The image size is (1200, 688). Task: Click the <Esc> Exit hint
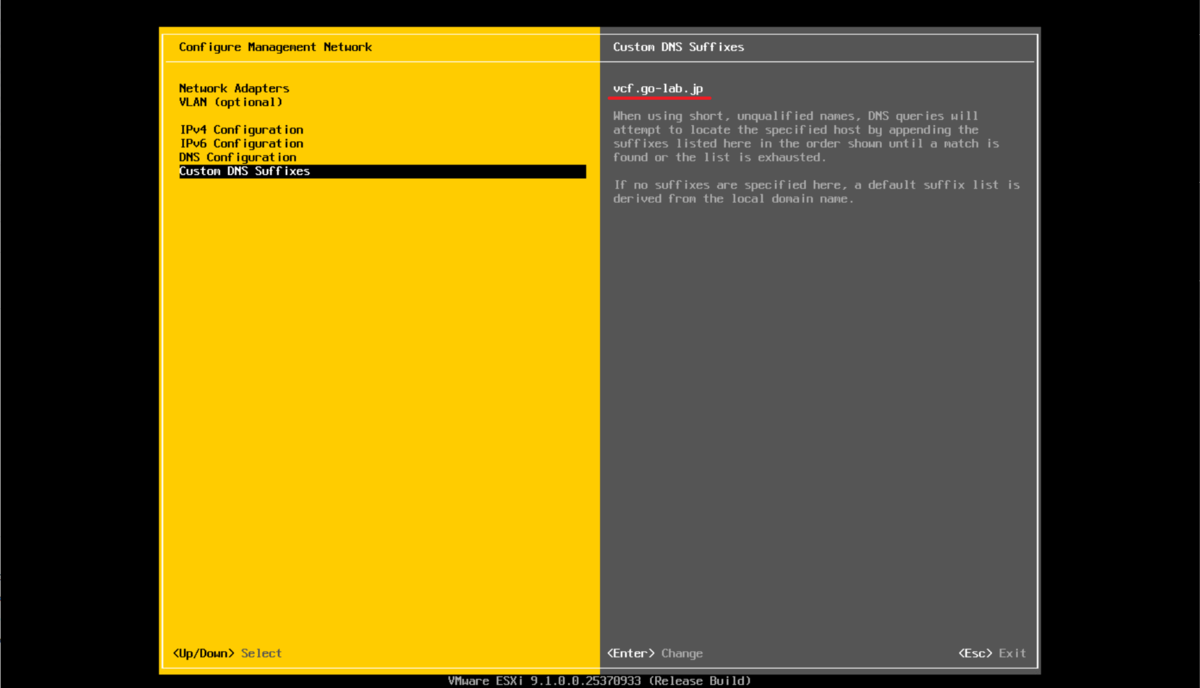[992, 653]
